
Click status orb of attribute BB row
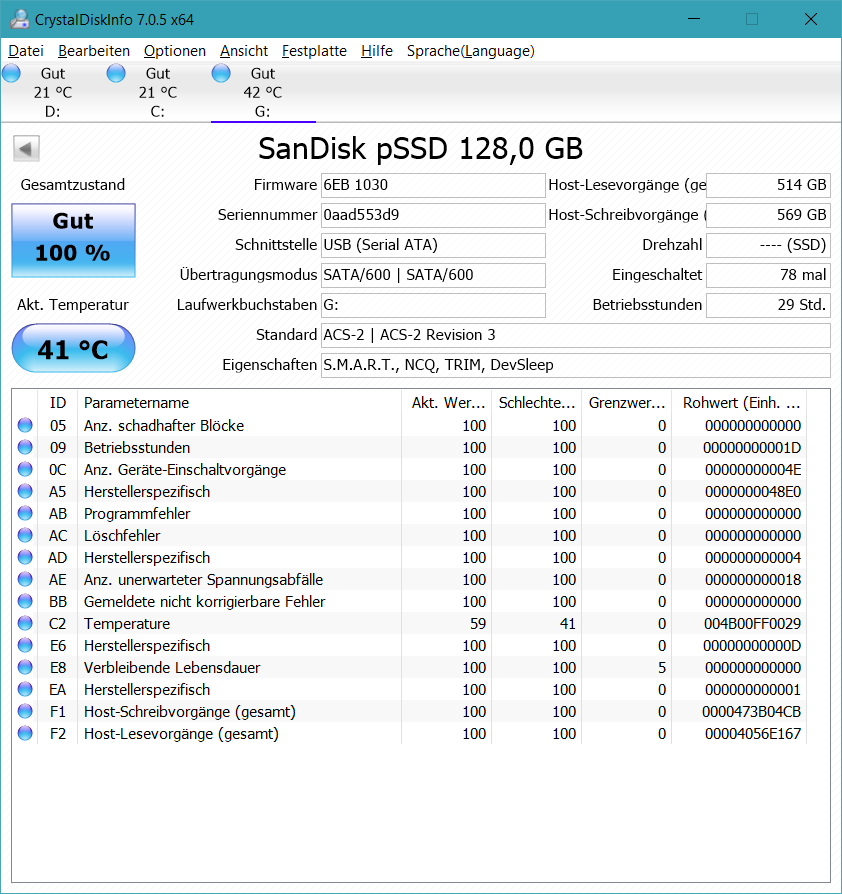25,602
